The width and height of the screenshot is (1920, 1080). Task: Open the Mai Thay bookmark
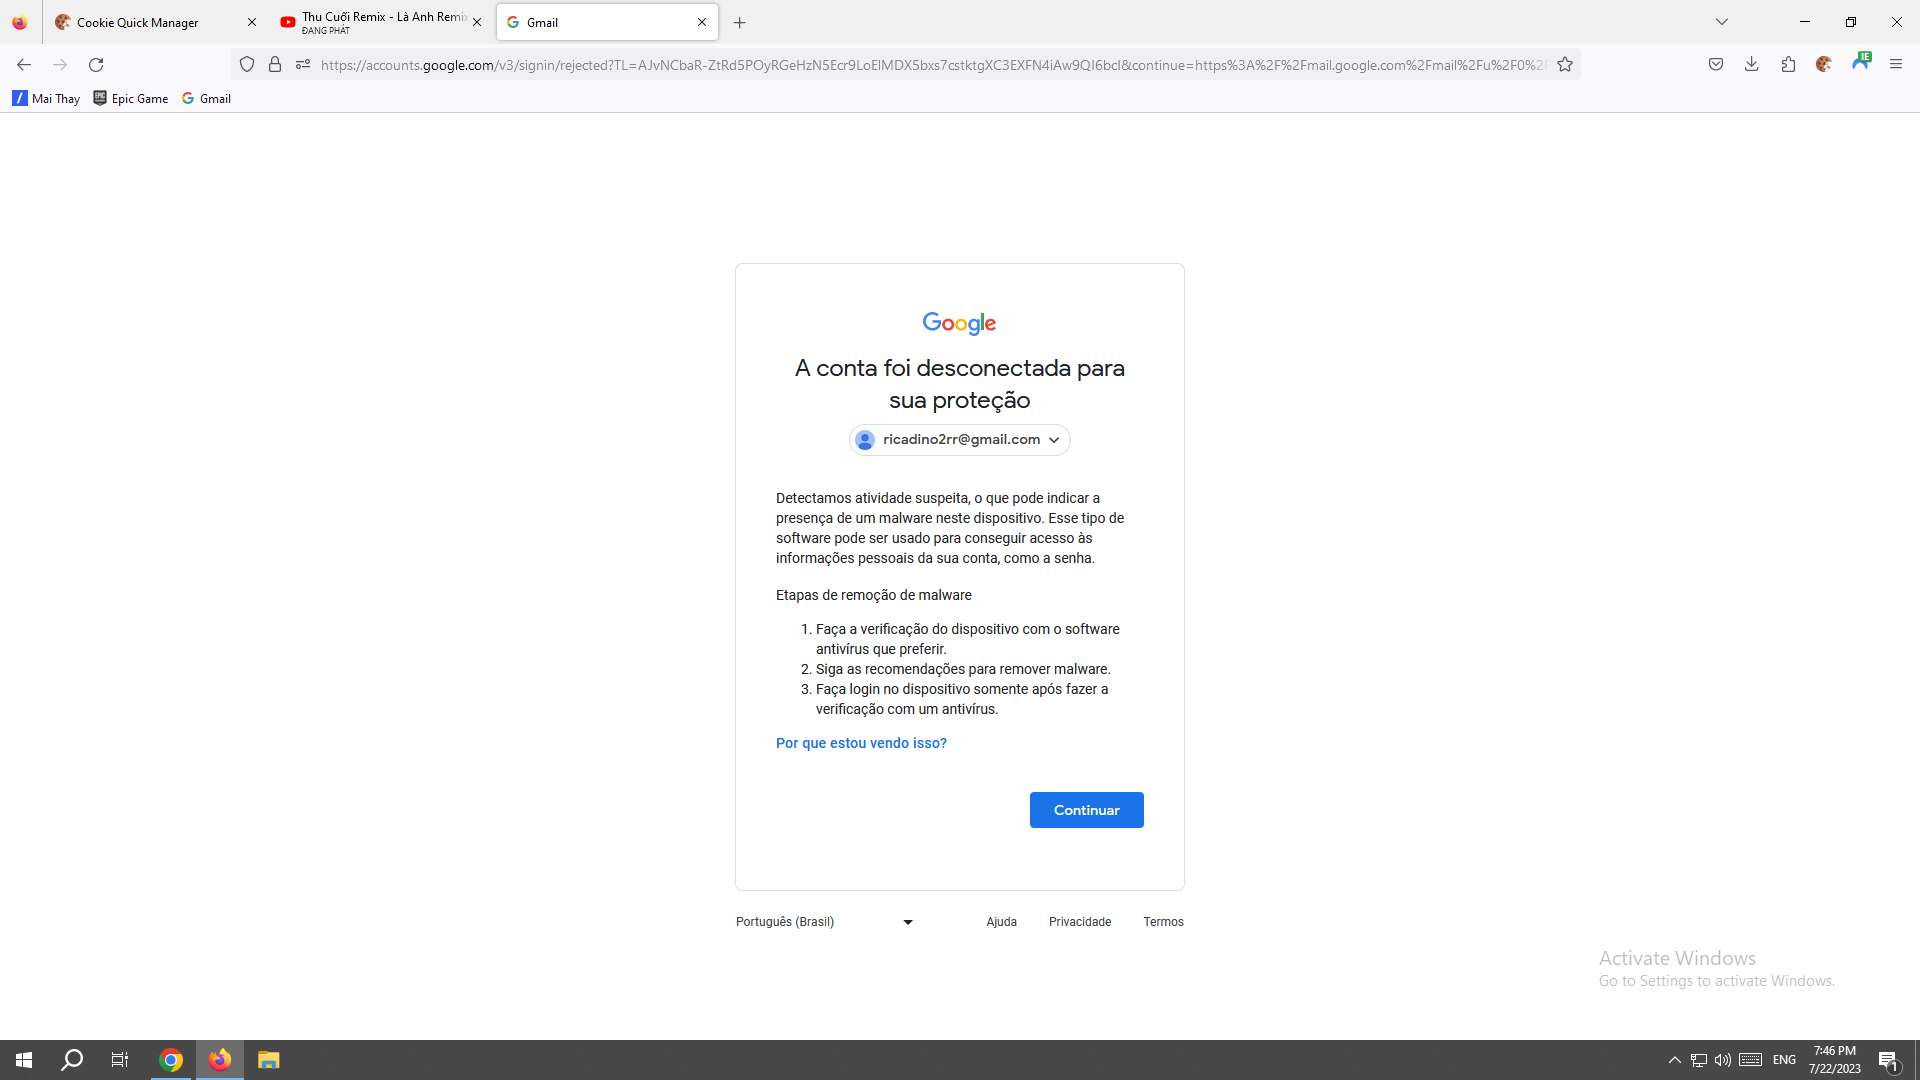point(46,98)
